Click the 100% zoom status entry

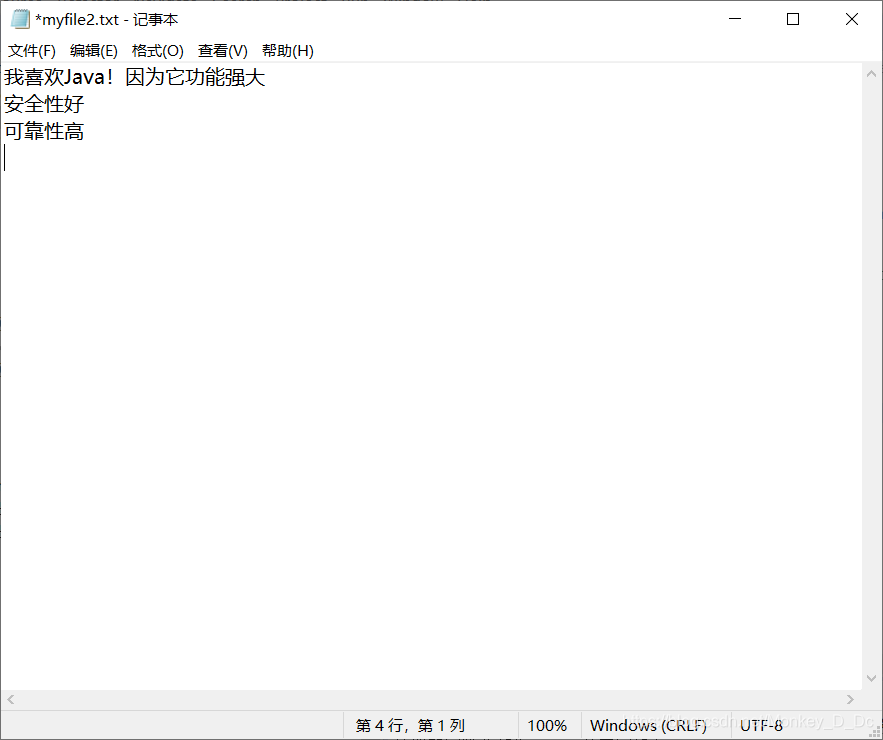(547, 725)
